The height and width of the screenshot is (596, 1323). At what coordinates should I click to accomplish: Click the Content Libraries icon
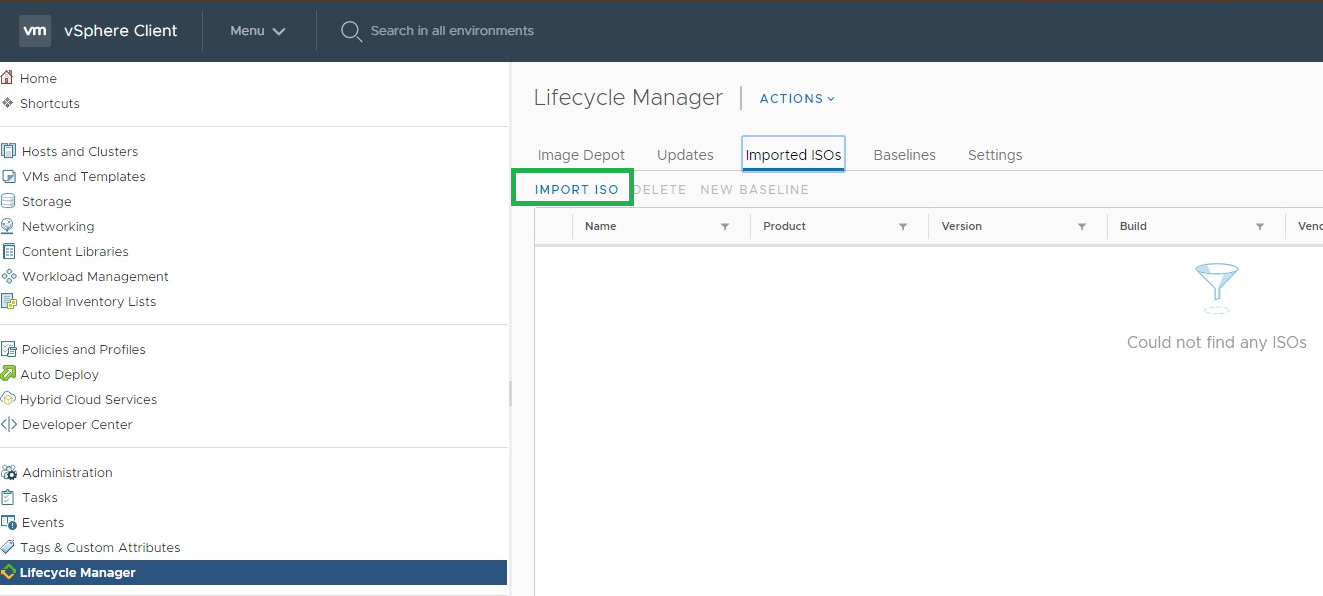pyautogui.click(x=9, y=251)
